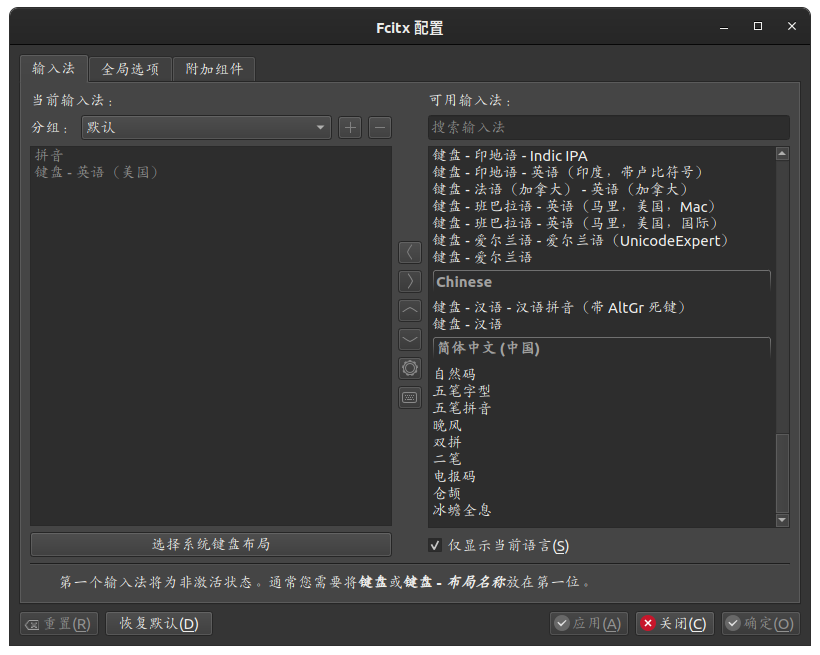Close the Fcitx 配置 window with X
The width and height of the screenshot is (820, 655).
click(792, 26)
